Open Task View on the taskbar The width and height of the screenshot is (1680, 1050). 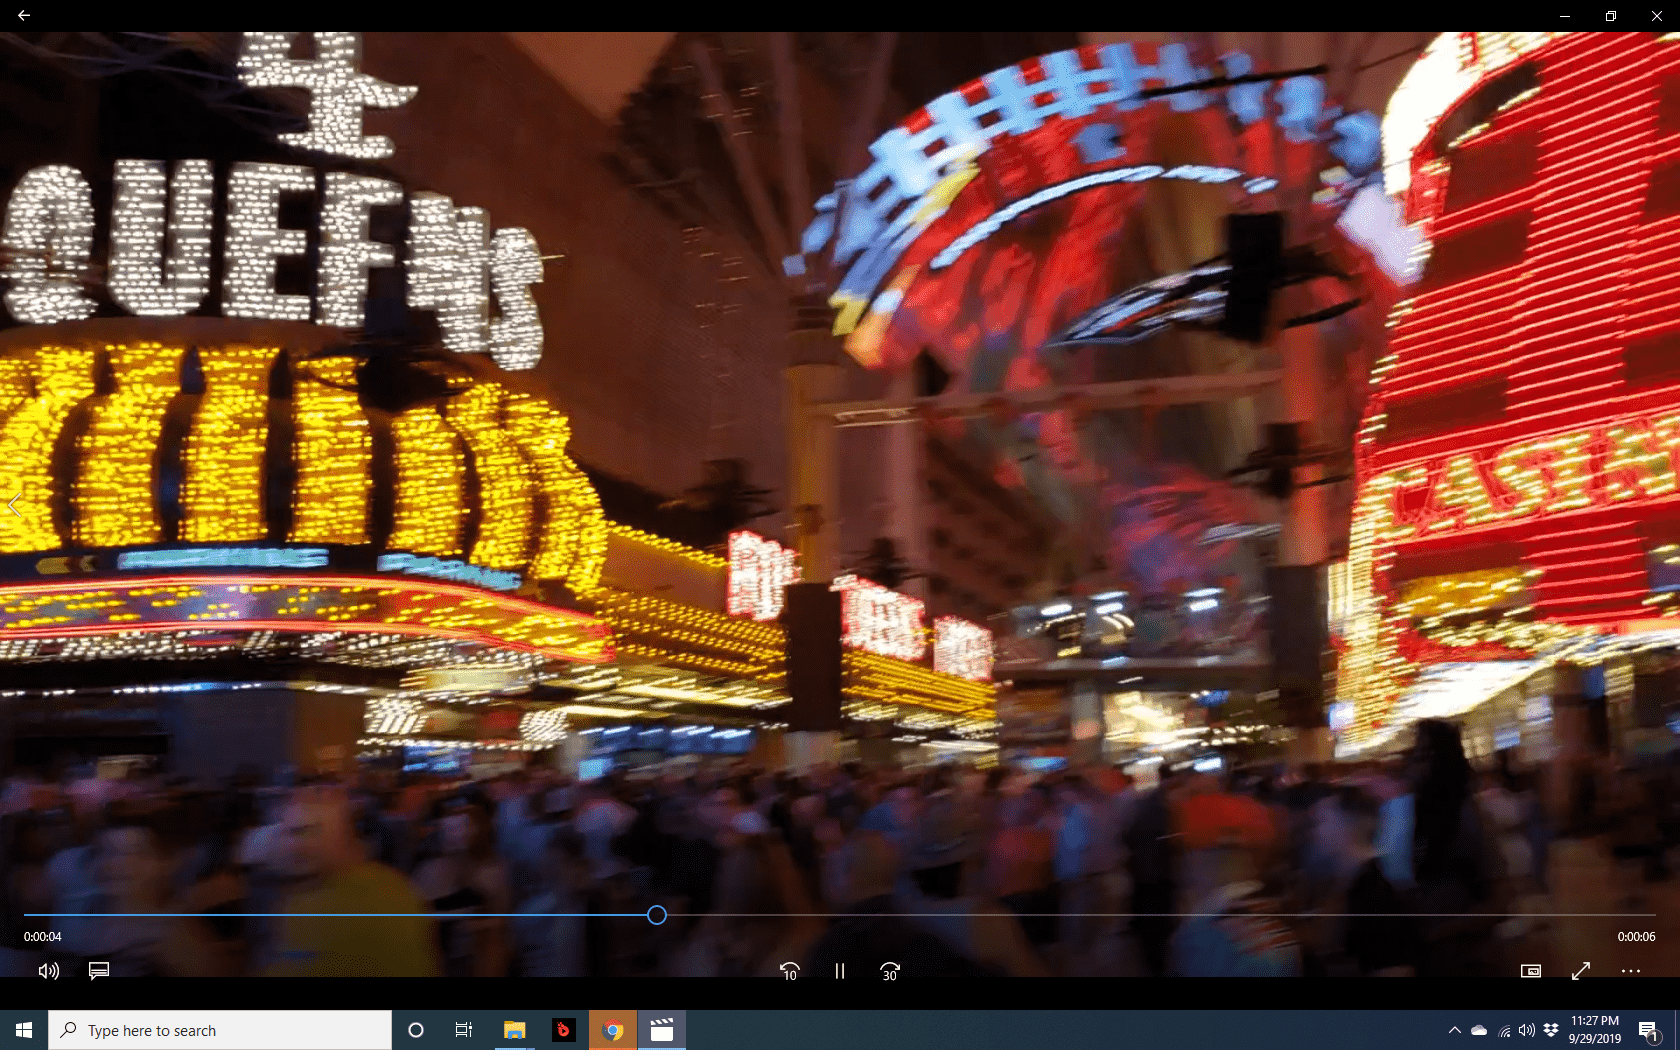point(464,1030)
